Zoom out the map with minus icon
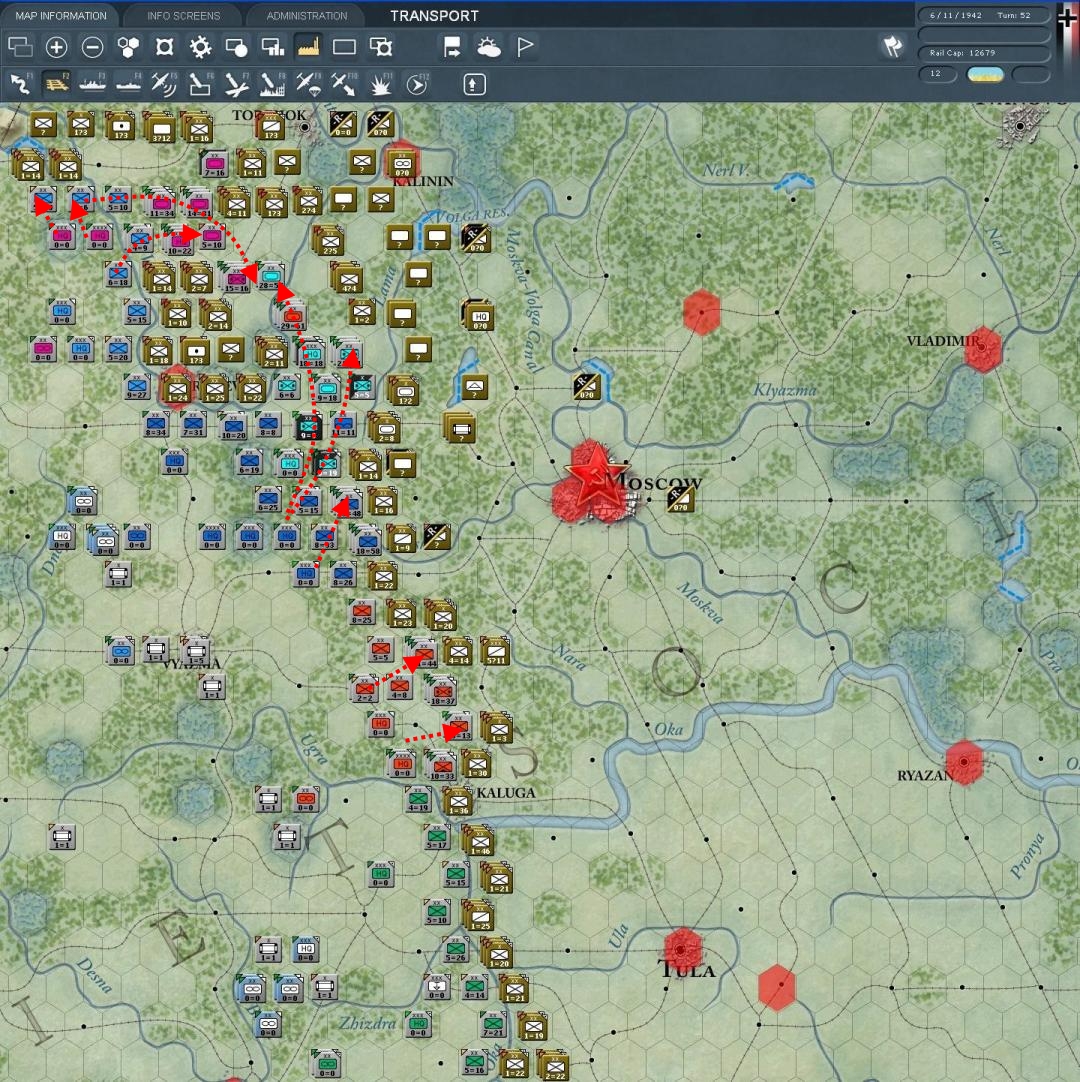Image resolution: width=1080 pixels, height=1082 pixels. [x=92, y=47]
